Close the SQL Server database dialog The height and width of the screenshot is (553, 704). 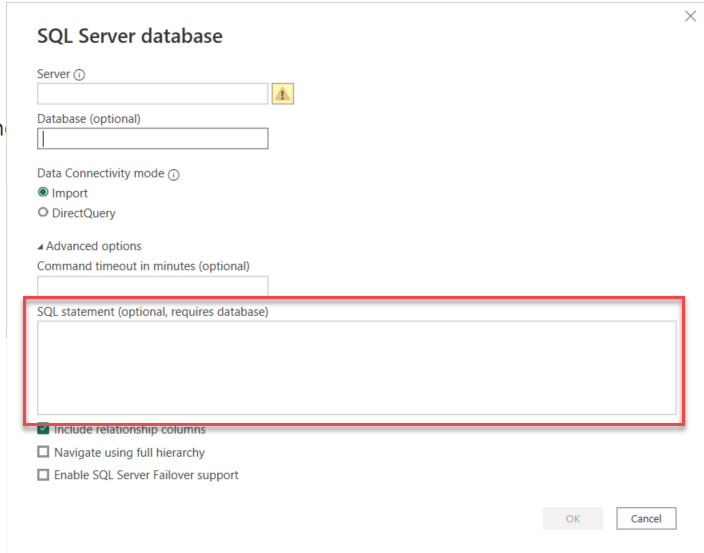690,17
